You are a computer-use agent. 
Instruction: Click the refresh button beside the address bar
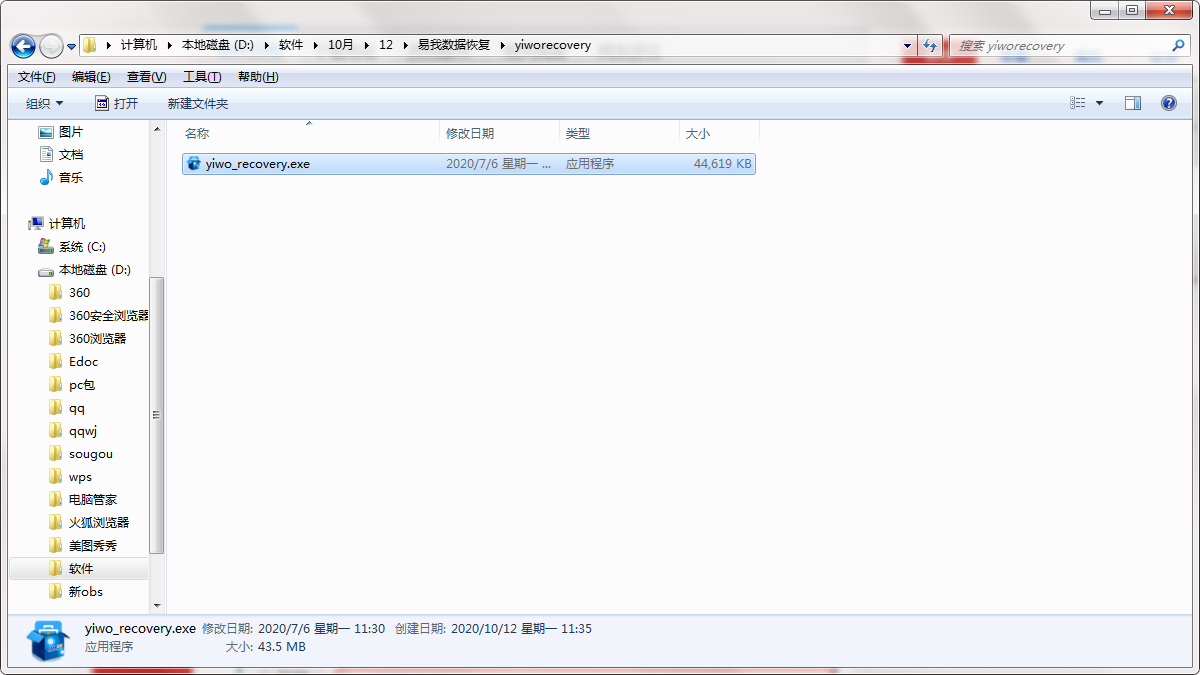(x=931, y=46)
